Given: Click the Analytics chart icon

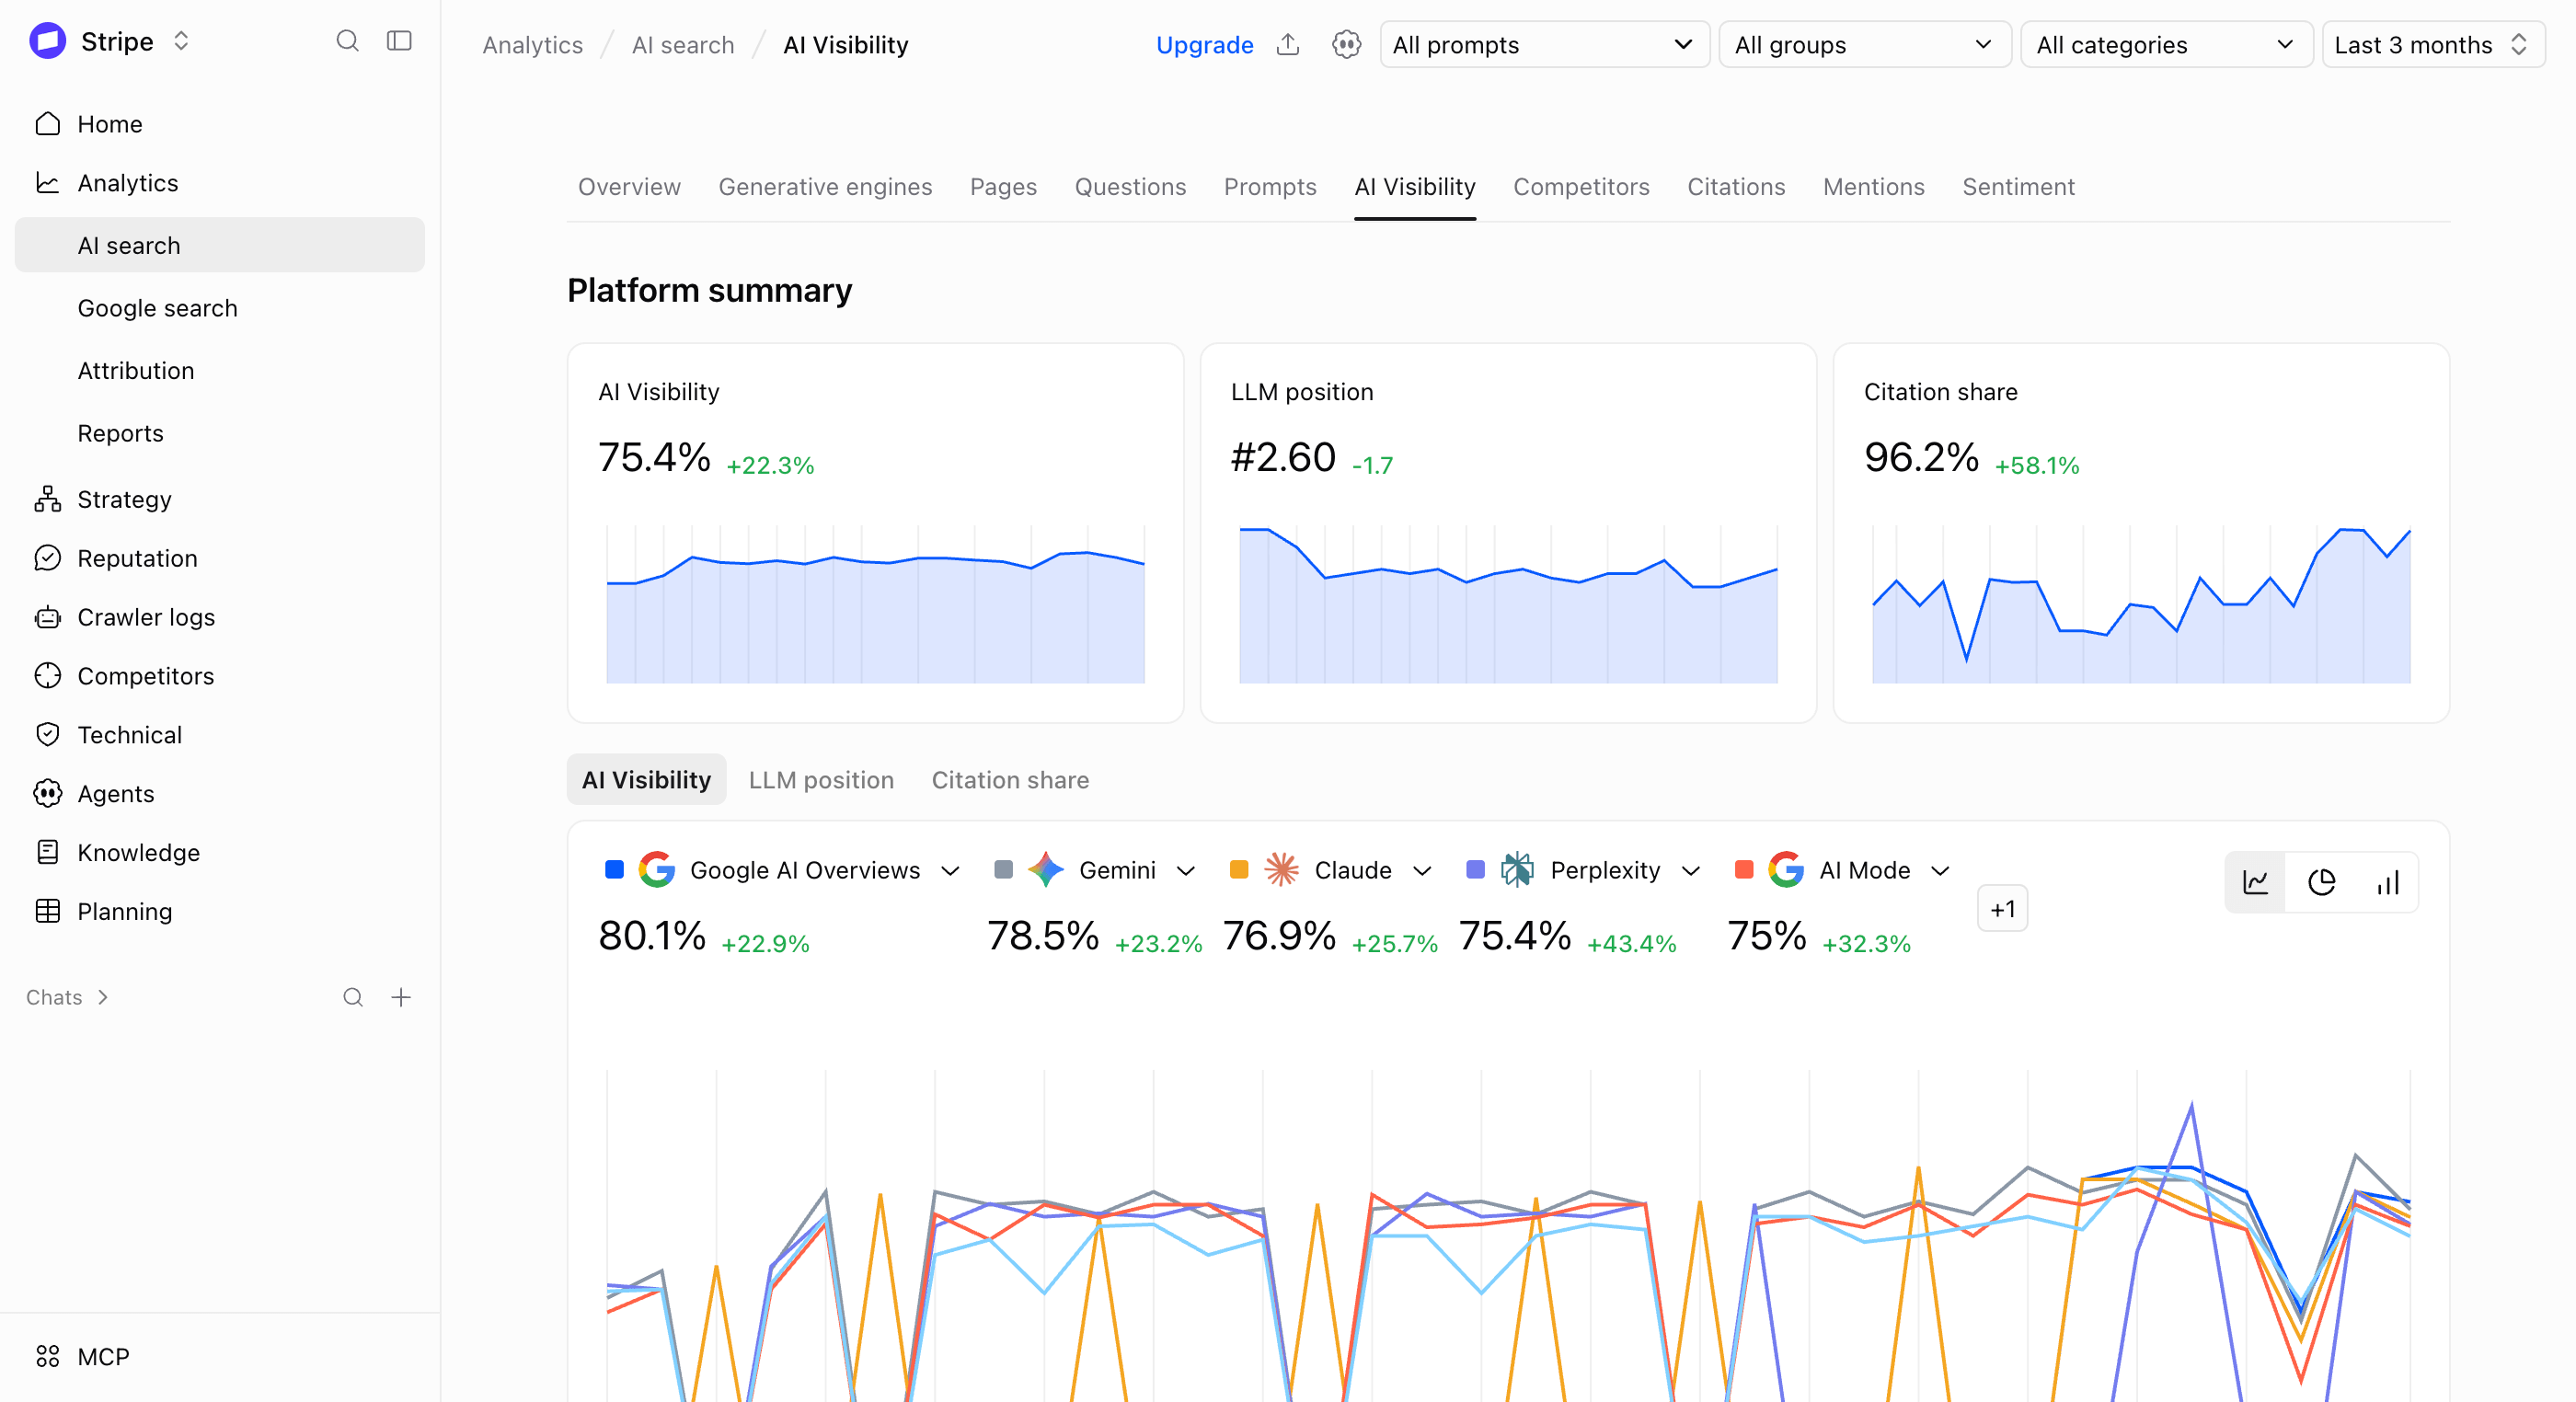Looking at the screenshot, I should pyautogui.click(x=48, y=183).
